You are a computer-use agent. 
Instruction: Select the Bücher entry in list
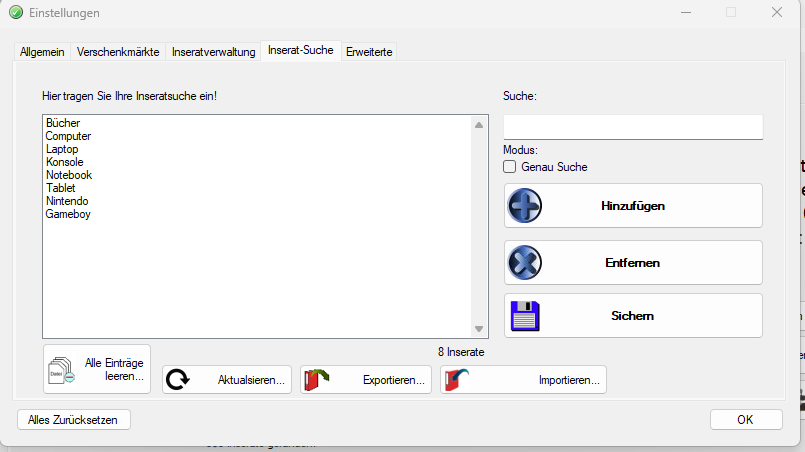pos(63,123)
